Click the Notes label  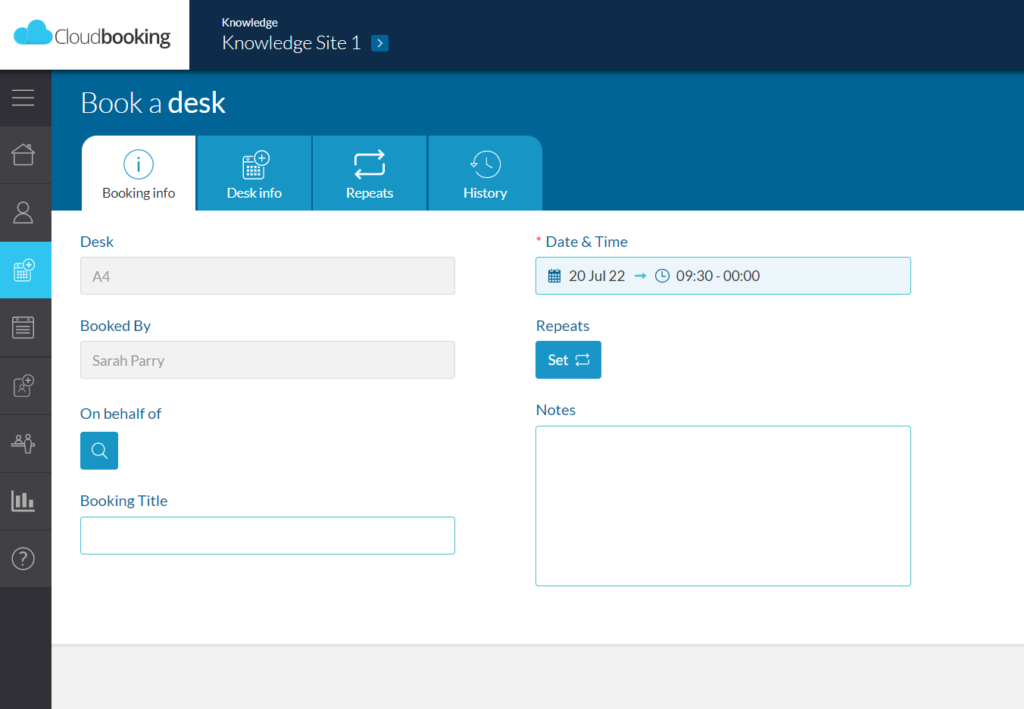[556, 410]
